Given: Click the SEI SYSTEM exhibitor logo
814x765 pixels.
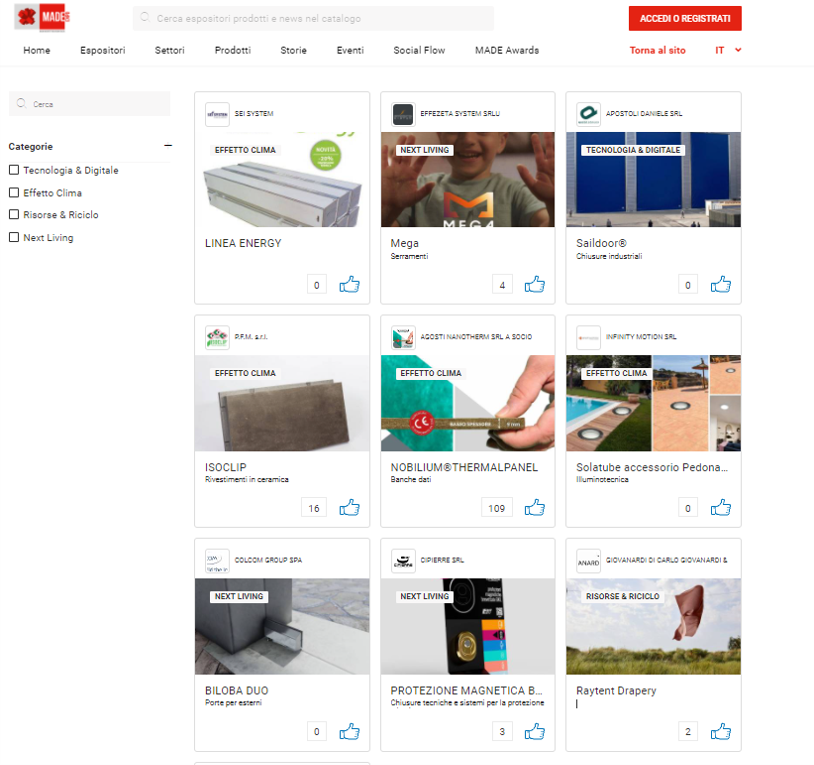Looking at the screenshot, I should pos(218,114).
